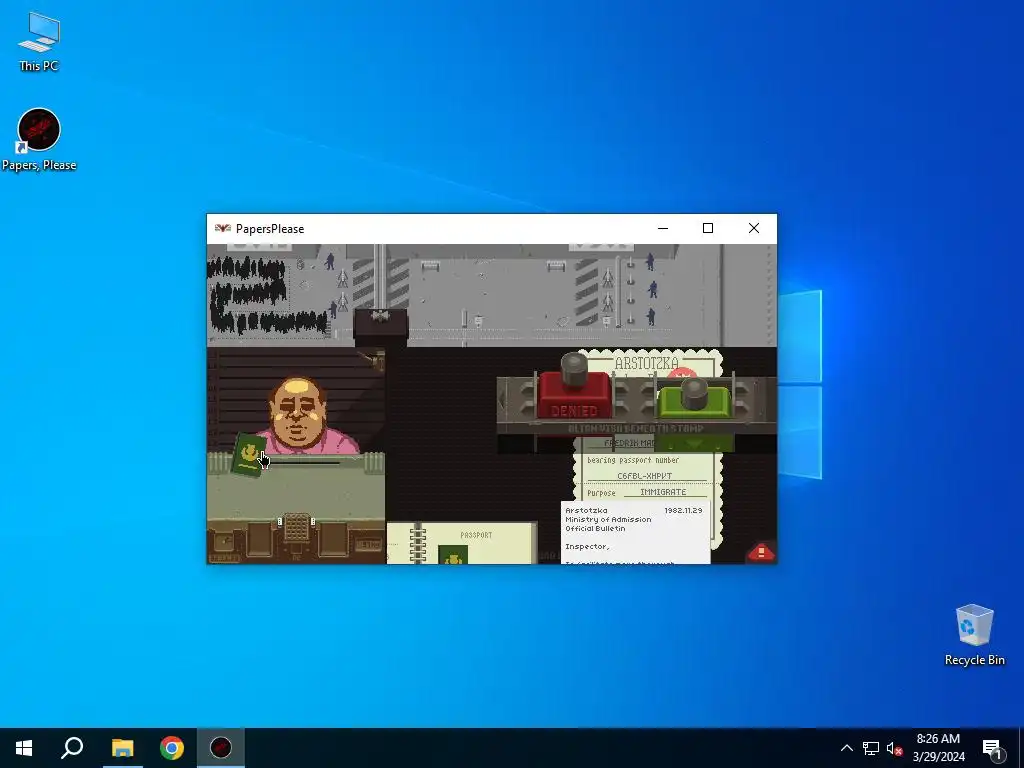1024x768 pixels.
Task: Select the This PC desktop icon
Action: [39, 40]
